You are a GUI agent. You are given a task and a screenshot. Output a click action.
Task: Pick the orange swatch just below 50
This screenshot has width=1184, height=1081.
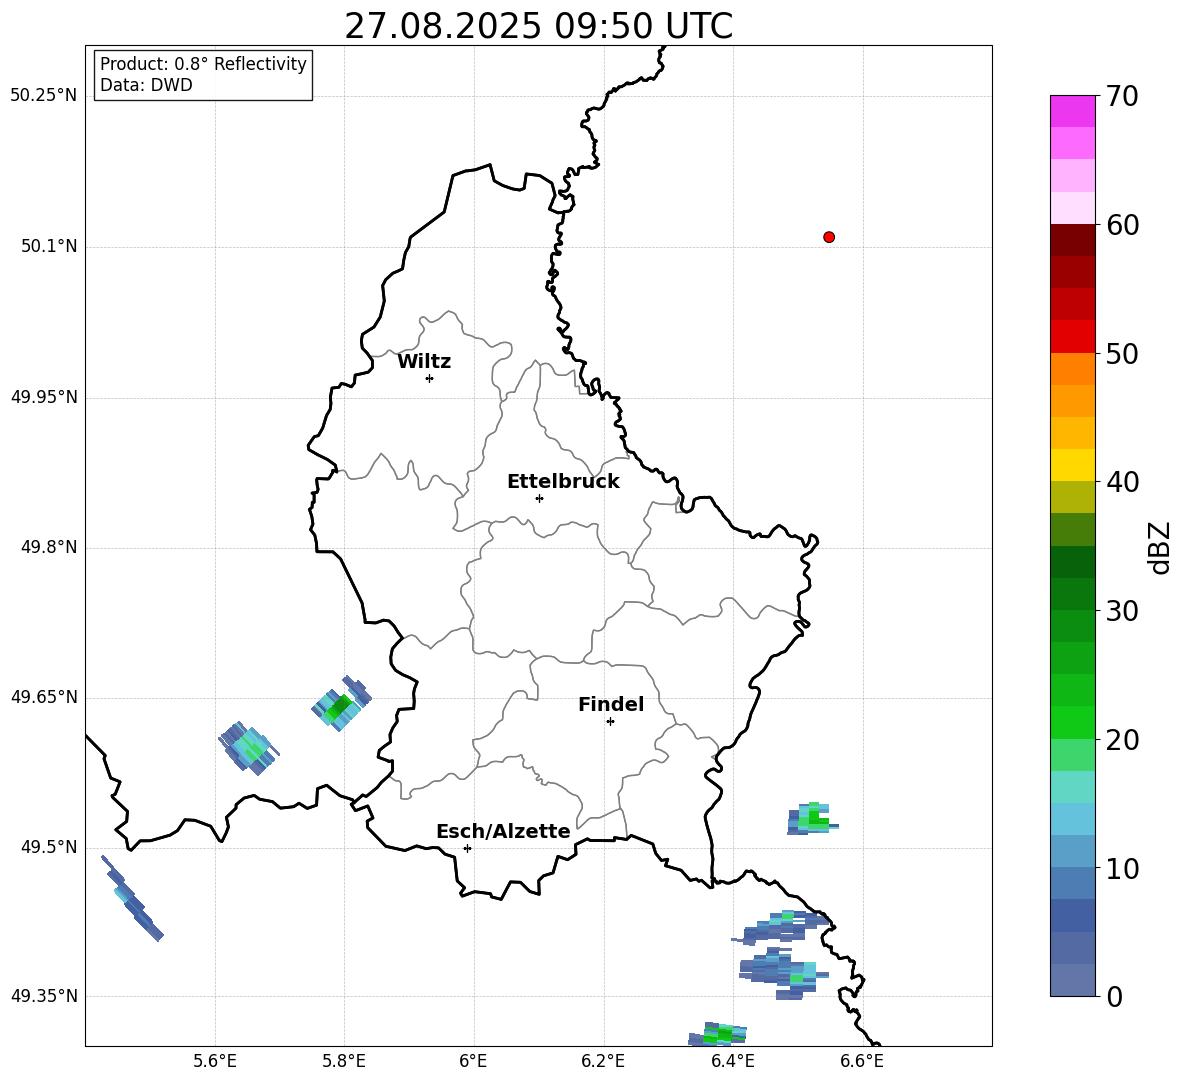pyautogui.click(x=1072, y=369)
